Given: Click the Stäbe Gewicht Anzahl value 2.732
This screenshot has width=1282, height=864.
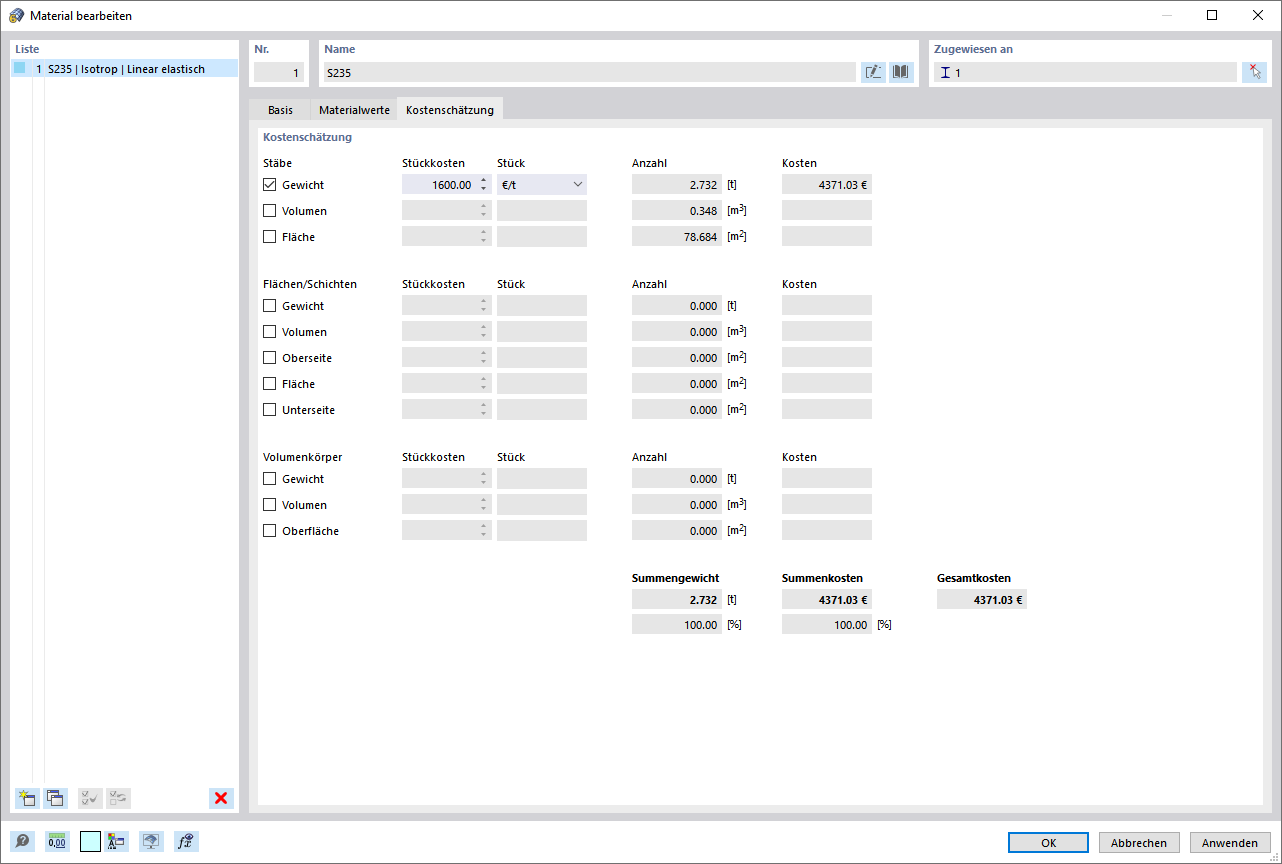Looking at the screenshot, I should pyautogui.click(x=677, y=185).
